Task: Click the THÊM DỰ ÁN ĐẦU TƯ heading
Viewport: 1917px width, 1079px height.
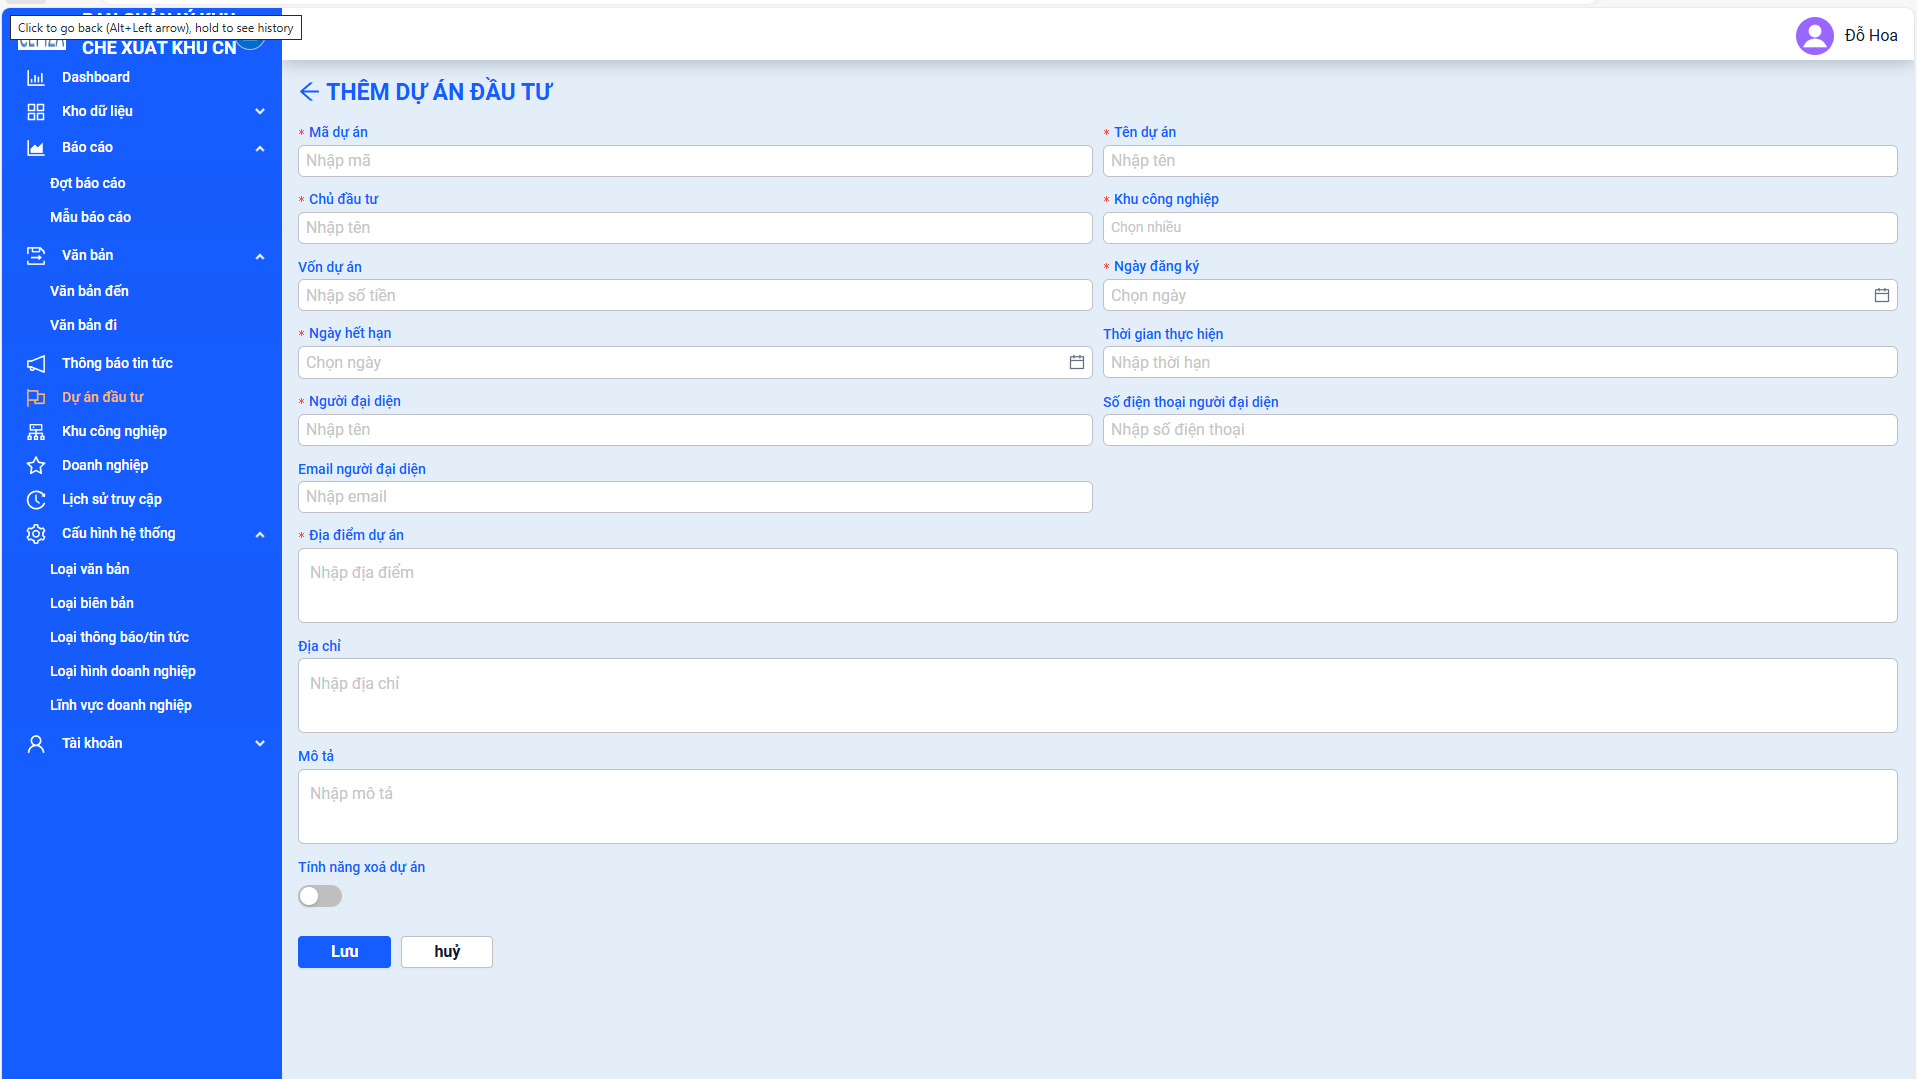Action: pos(439,92)
